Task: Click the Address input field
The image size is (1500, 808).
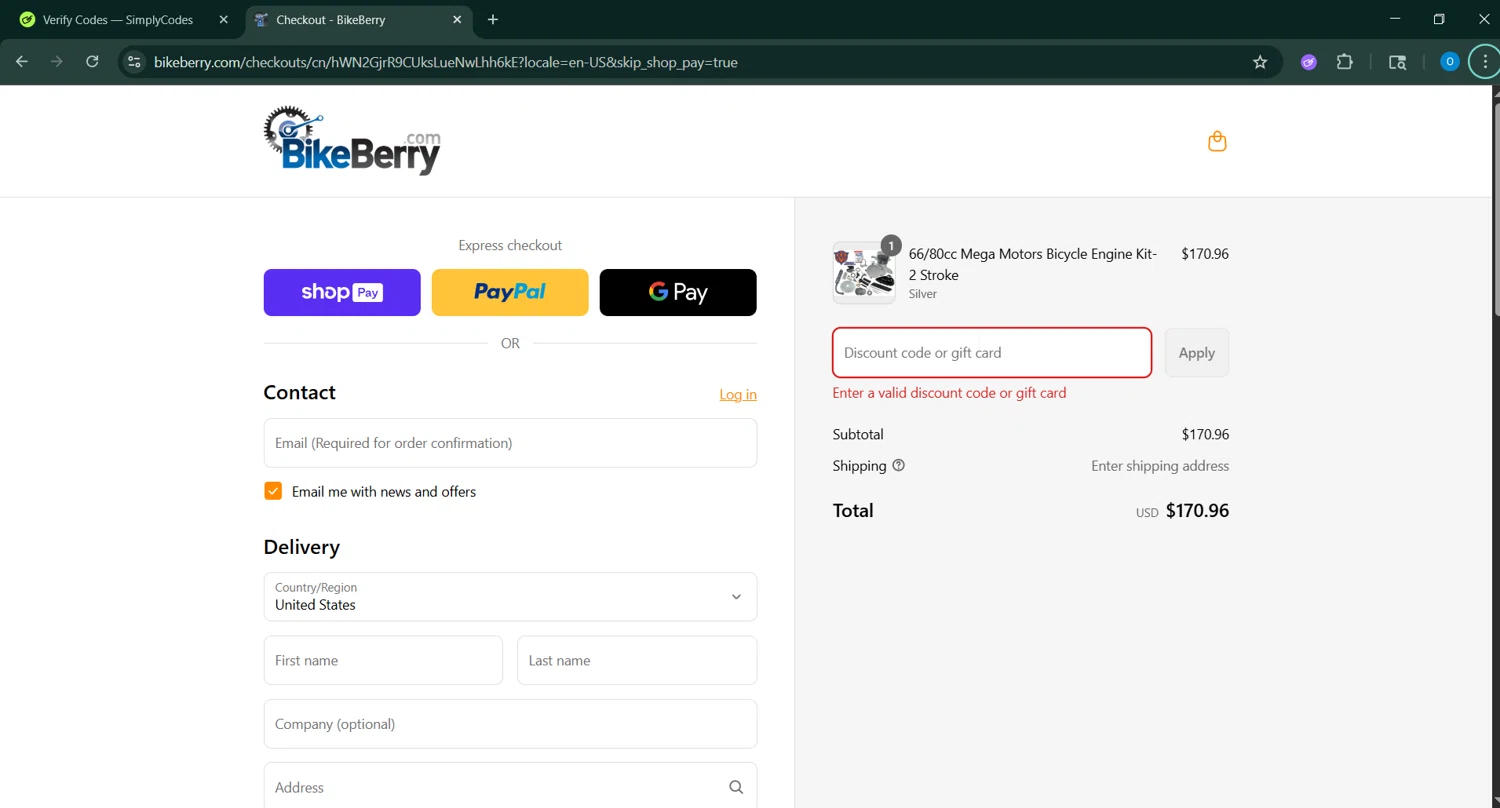Action: [x=510, y=787]
